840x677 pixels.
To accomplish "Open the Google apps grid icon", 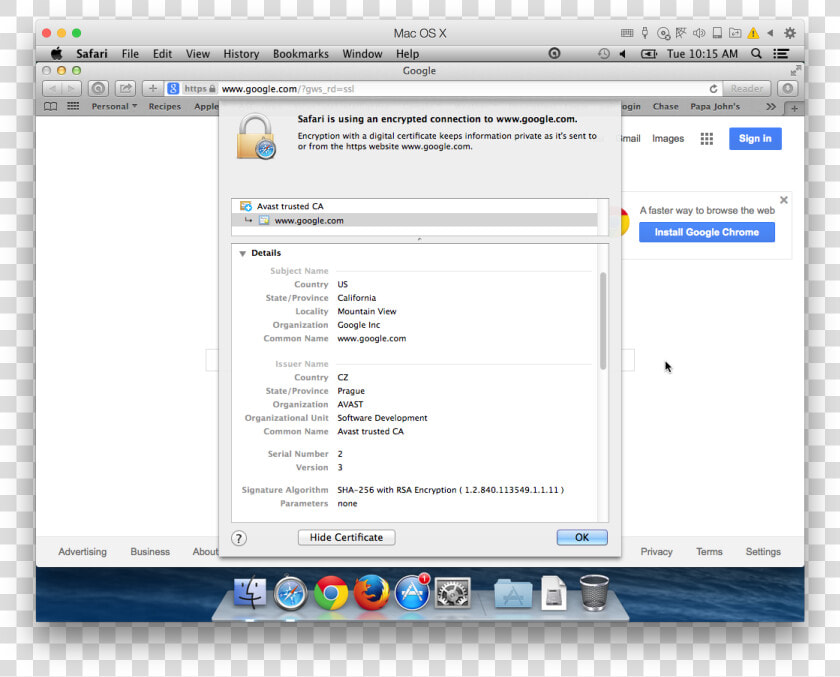I will pos(707,139).
